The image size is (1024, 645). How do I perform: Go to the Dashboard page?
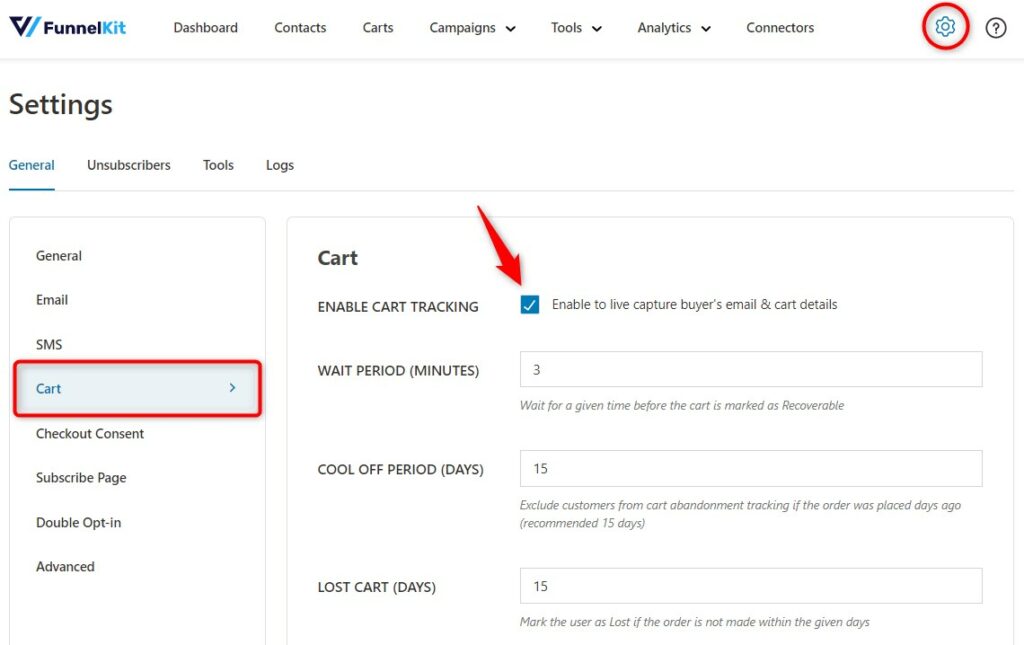click(206, 28)
